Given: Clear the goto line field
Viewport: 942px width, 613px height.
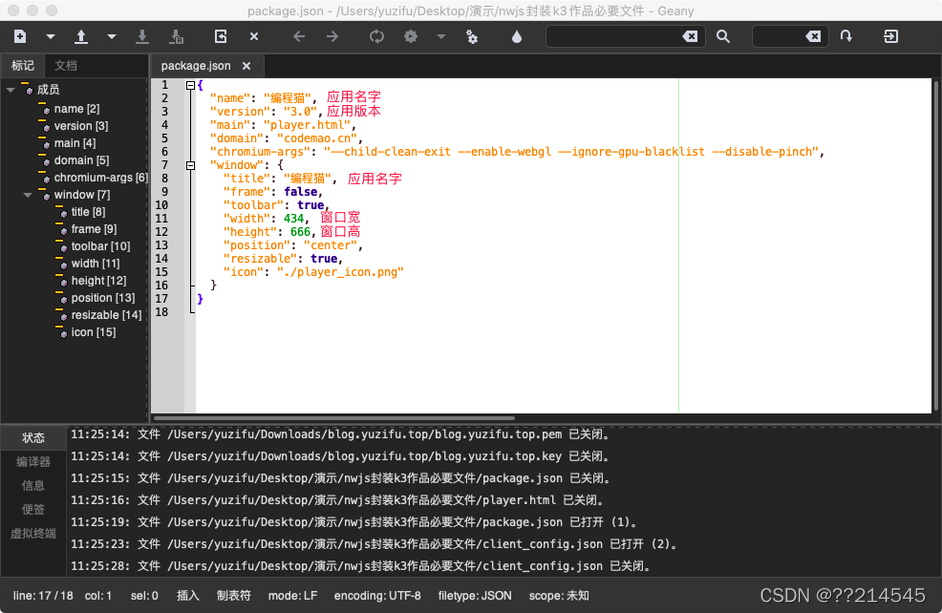Looking at the screenshot, I should coord(813,37).
